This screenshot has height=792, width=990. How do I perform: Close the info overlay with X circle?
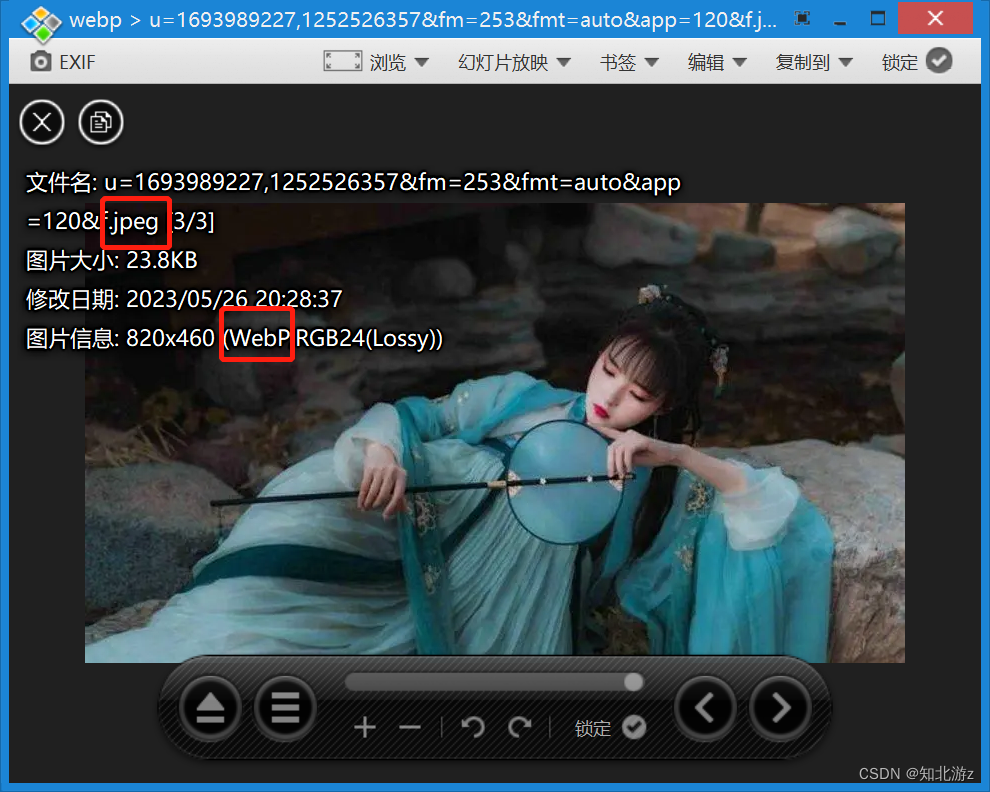click(x=42, y=122)
